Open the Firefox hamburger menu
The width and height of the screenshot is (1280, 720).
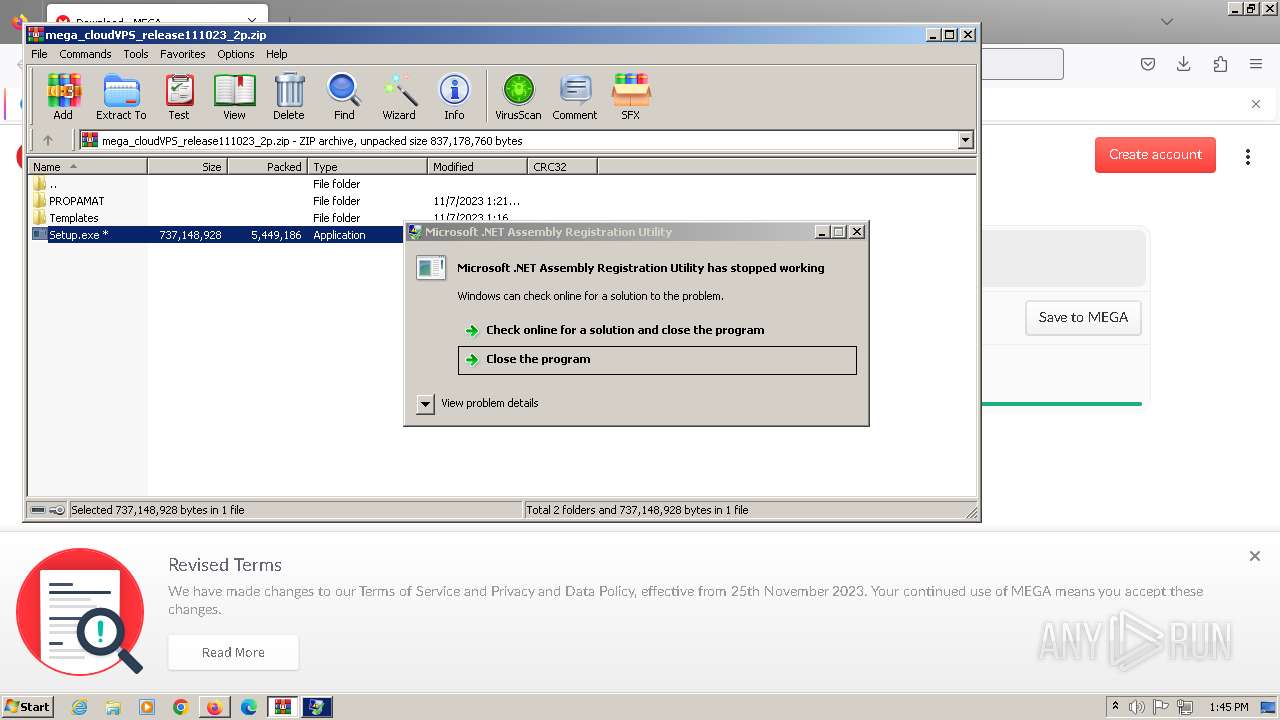tap(1256, 64)
